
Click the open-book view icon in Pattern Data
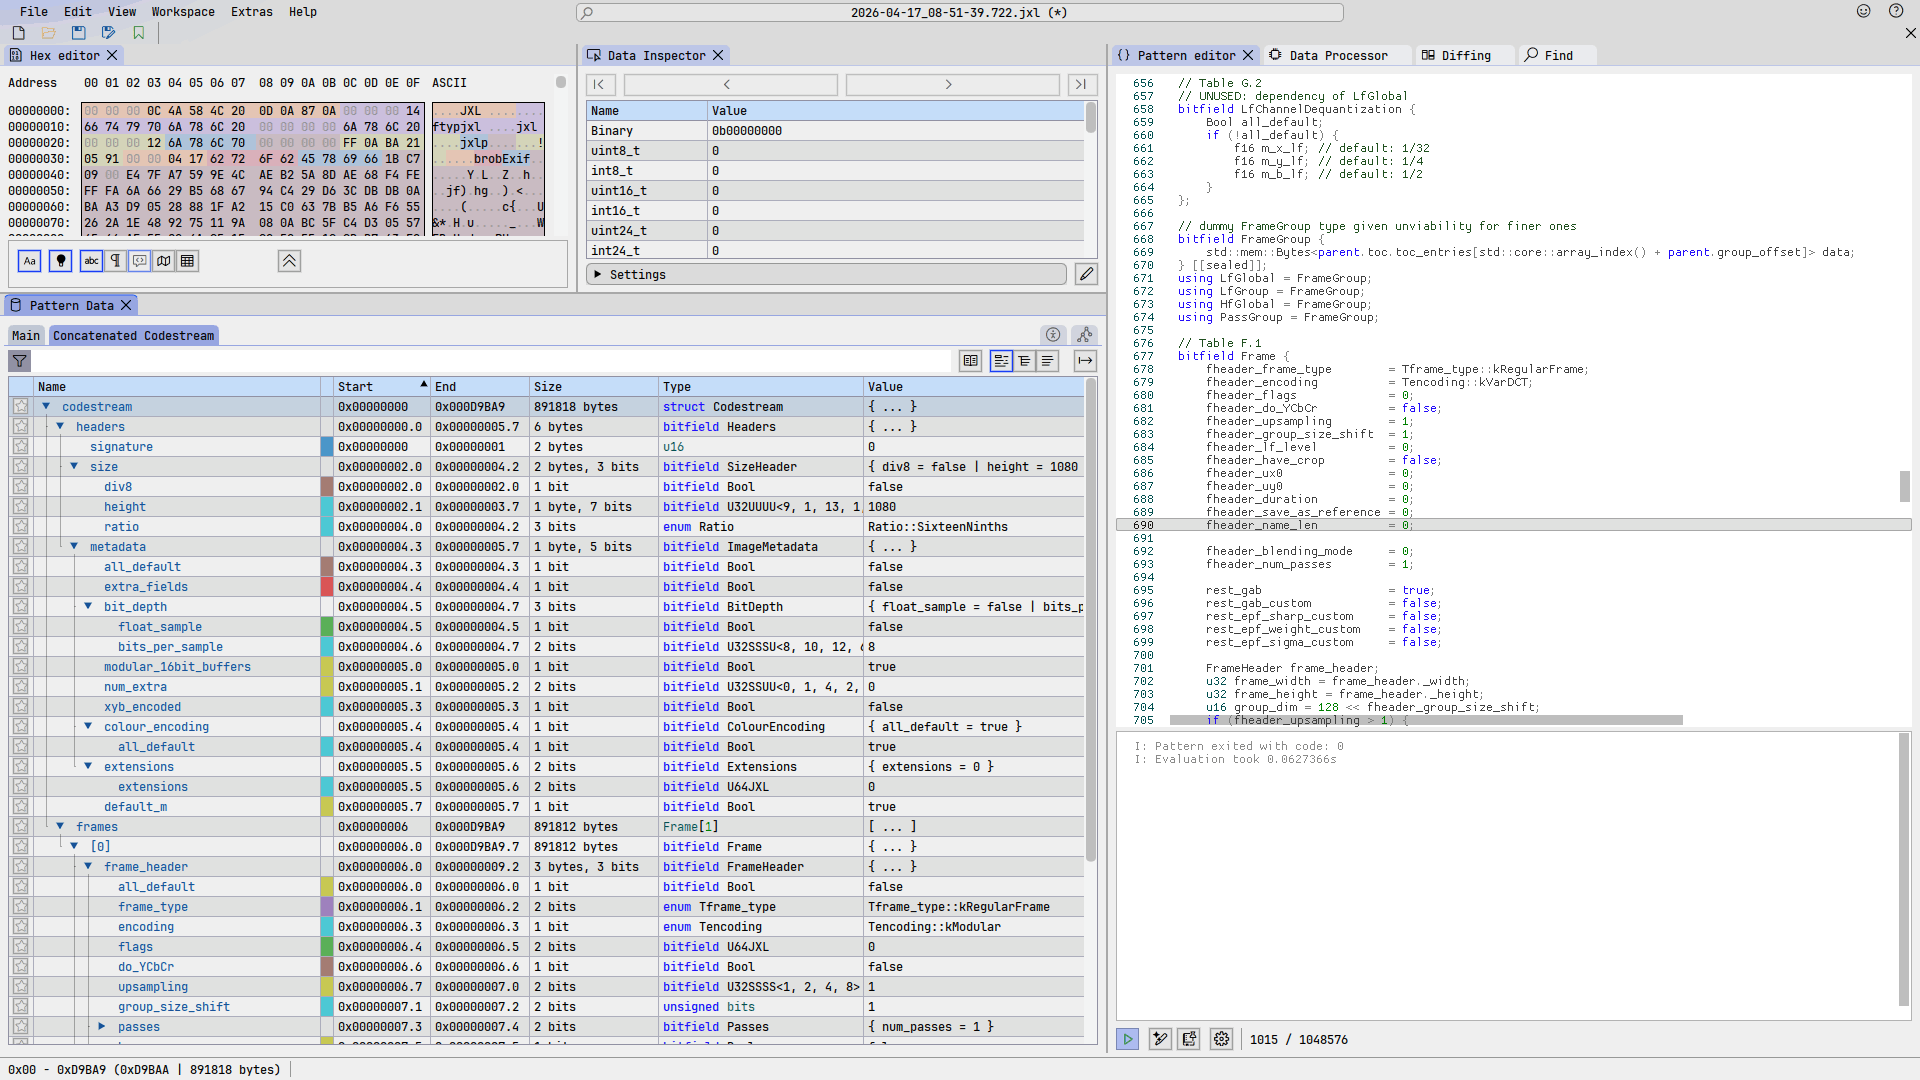970,361
